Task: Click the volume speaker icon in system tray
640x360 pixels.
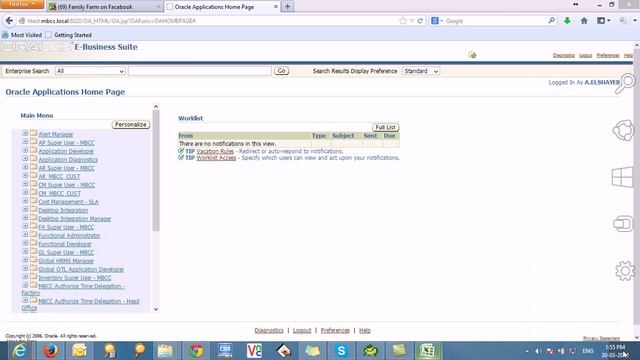Action: [x=538, y=351]
